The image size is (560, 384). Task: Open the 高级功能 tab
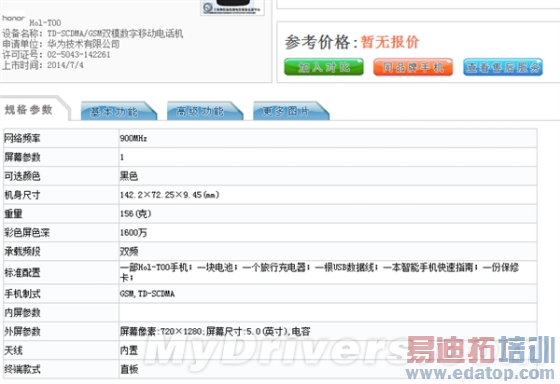(x=204, y=111)
